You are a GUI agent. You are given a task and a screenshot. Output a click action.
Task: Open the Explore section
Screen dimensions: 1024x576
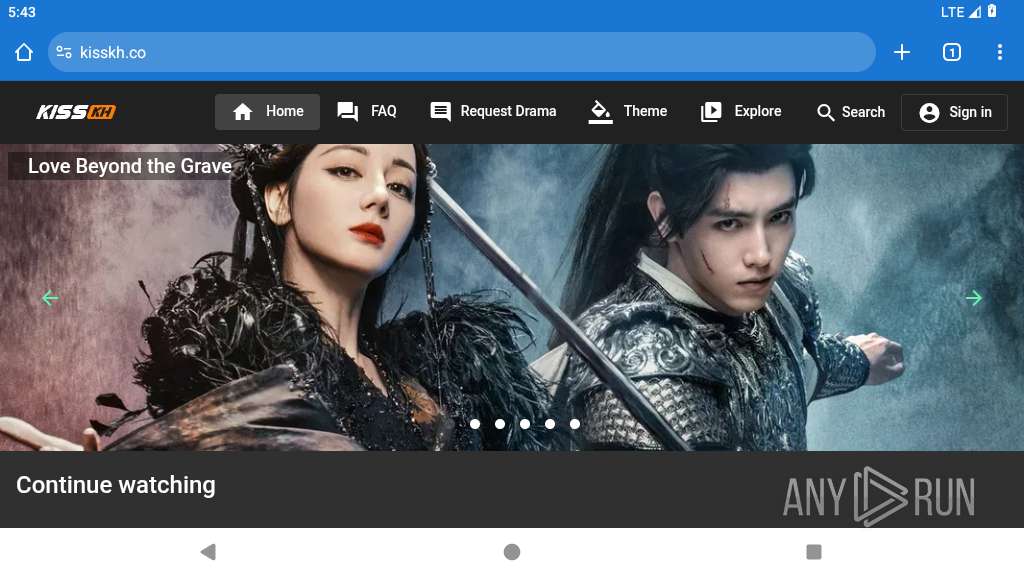(741, 112)
